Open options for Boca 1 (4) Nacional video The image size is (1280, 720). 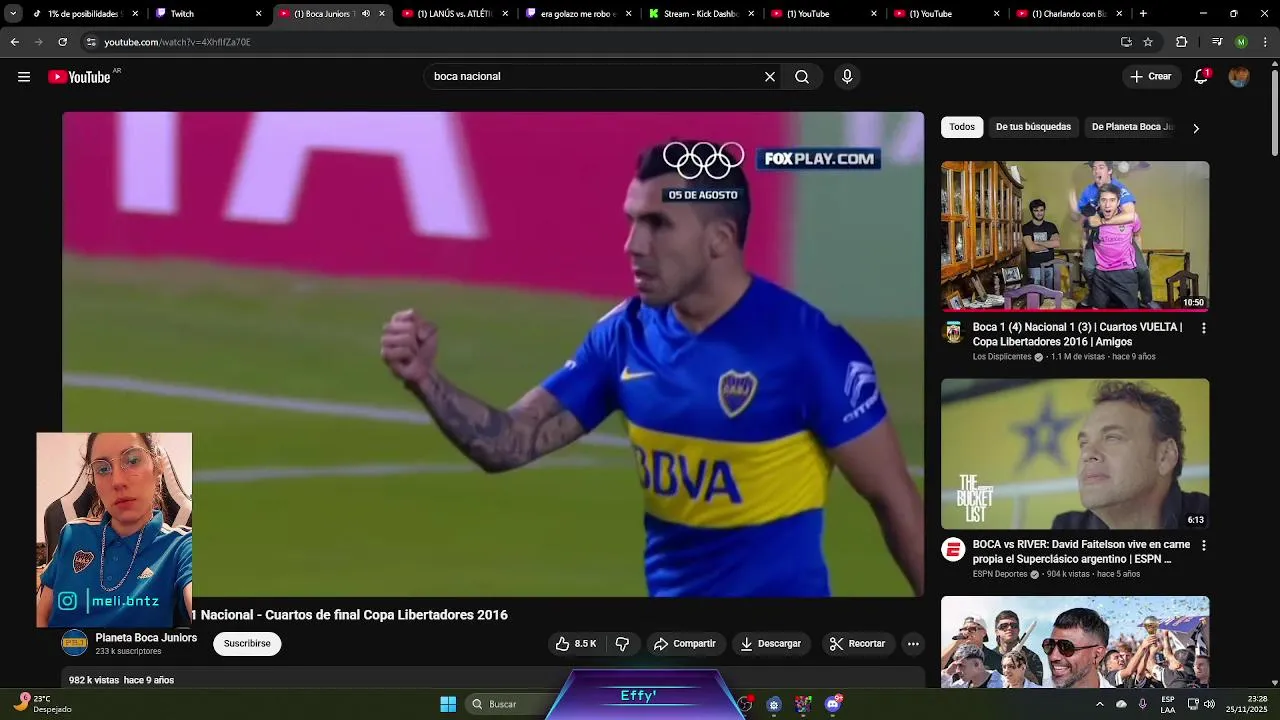1203,328
